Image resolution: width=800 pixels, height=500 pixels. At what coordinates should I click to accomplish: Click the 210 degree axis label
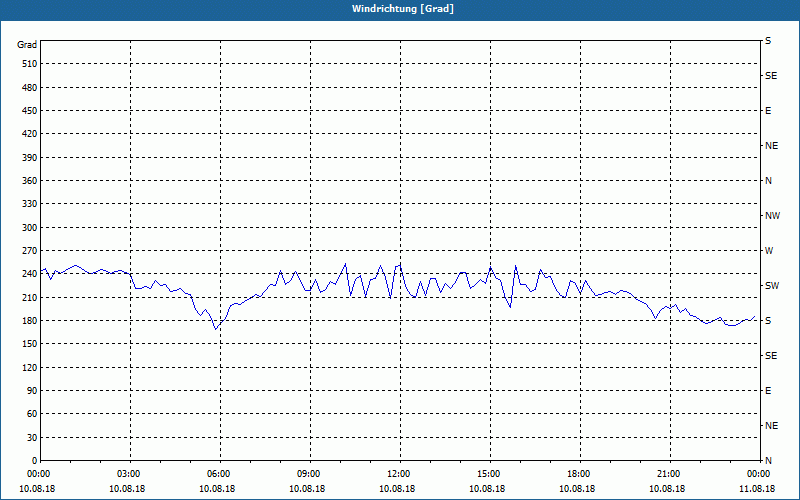pyautogui.click(x=30, y=297)
